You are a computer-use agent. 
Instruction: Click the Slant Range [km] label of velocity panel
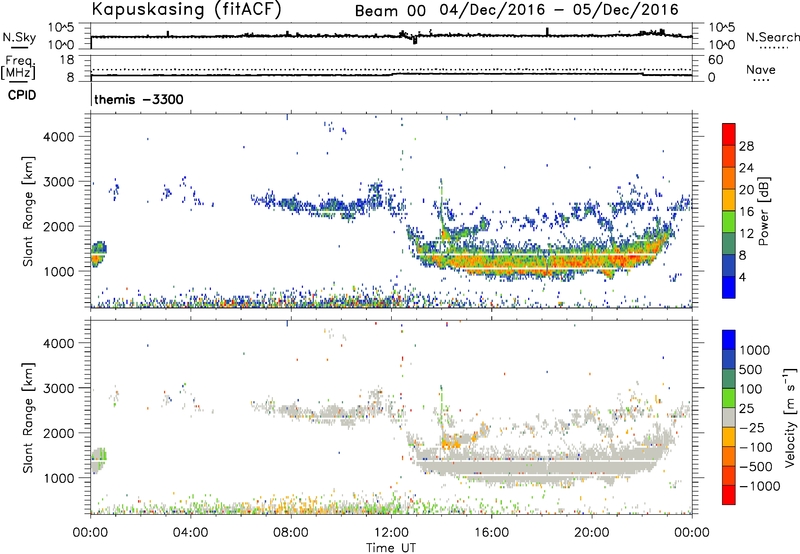28,417
